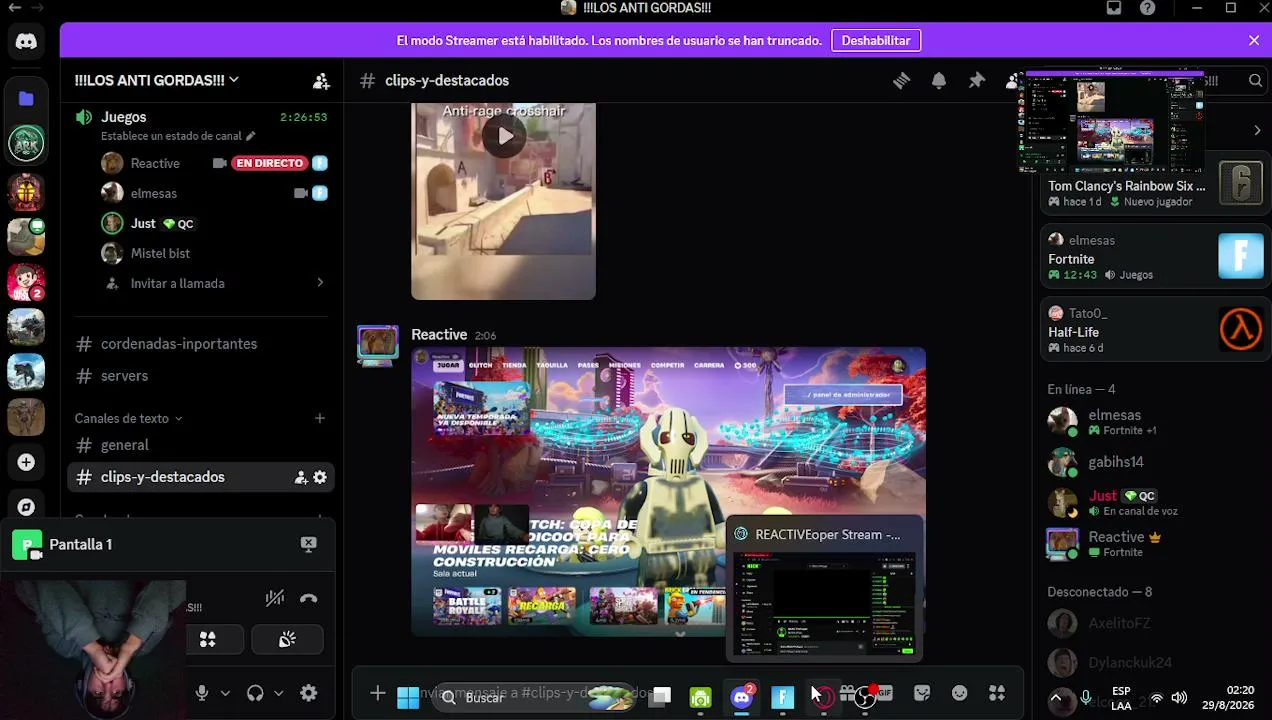Image resolution: width=1272 pixels, height=720 pixels.
Task: Show pinned messages pin icon
Action: point(977,81)
